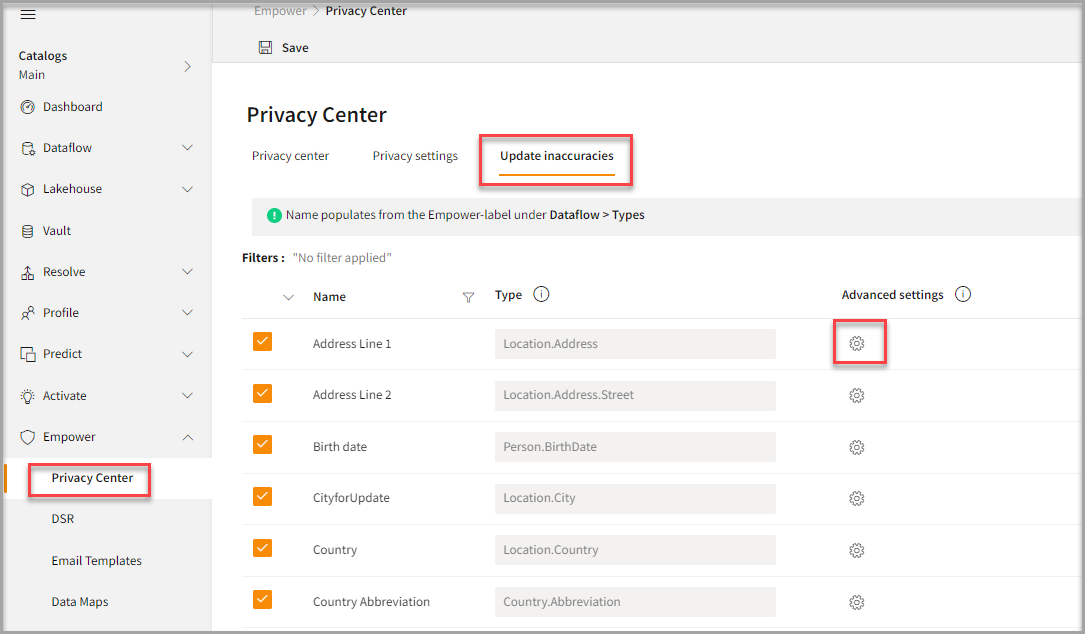This screenshot has height=634, width=1085.
Task: Select the Privacy center tab
Action: point(290,156)
